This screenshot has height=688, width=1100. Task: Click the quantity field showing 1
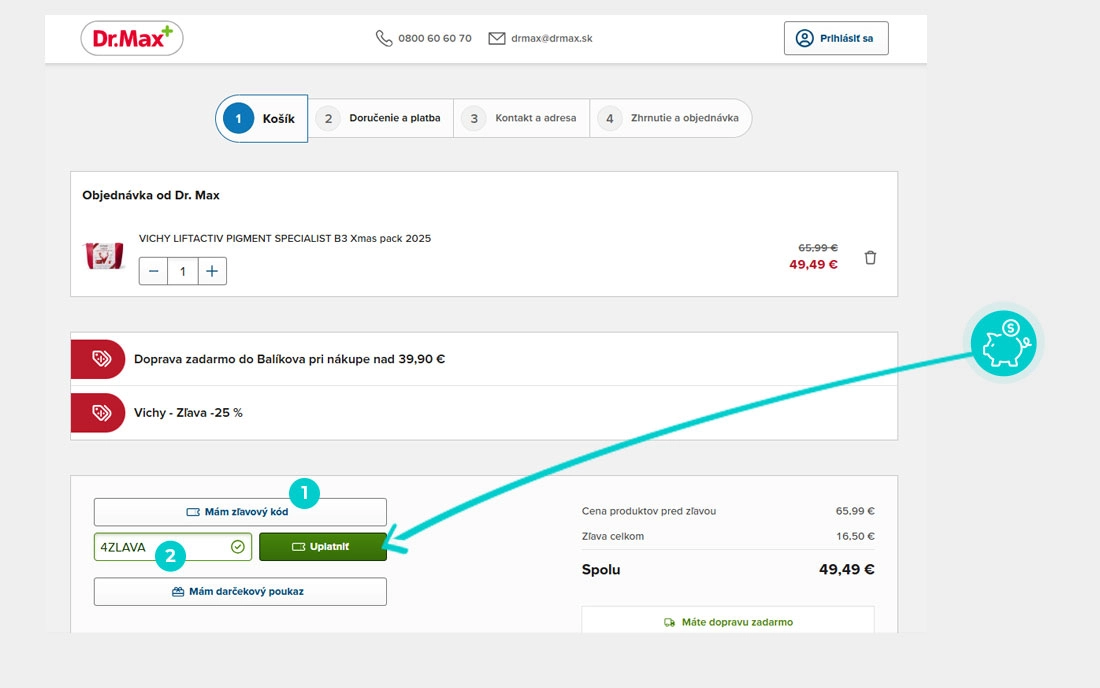(x=182, y=271)
